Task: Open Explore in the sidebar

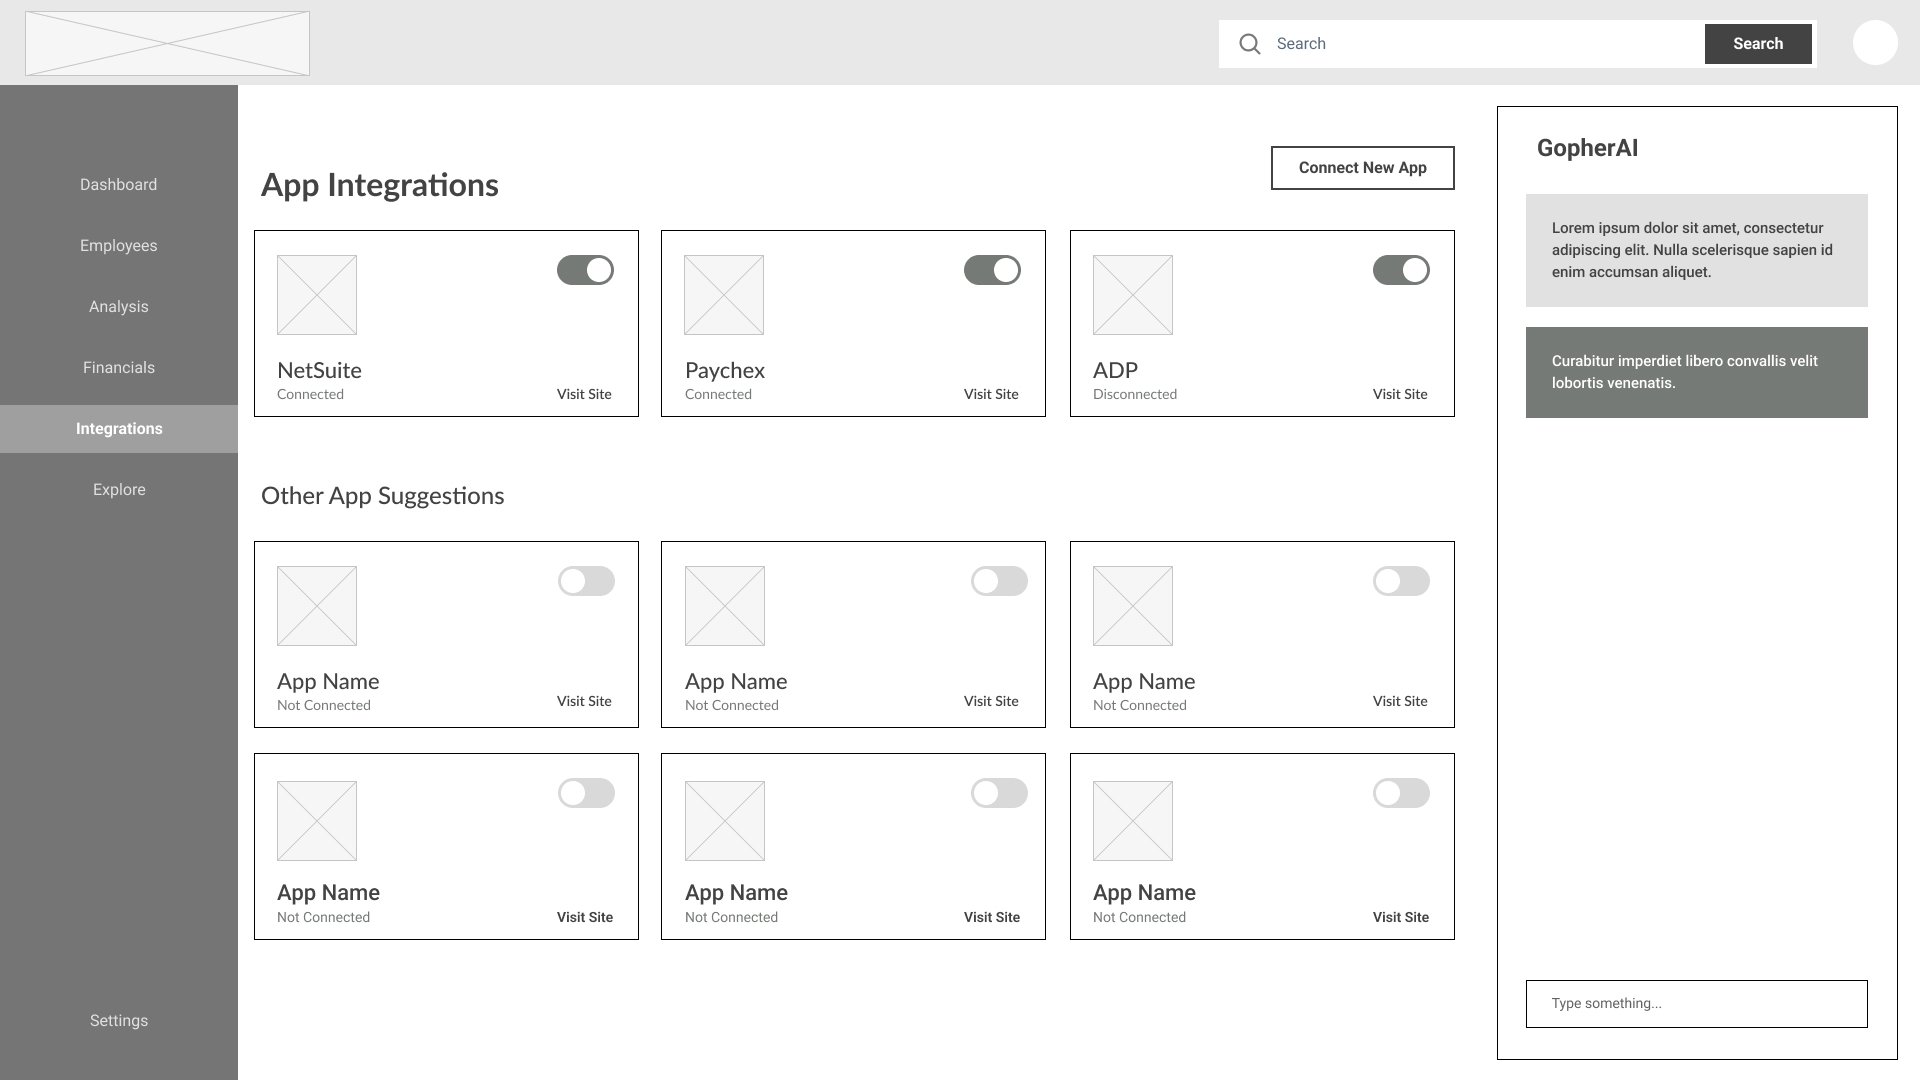Action: tap(119, 490)
